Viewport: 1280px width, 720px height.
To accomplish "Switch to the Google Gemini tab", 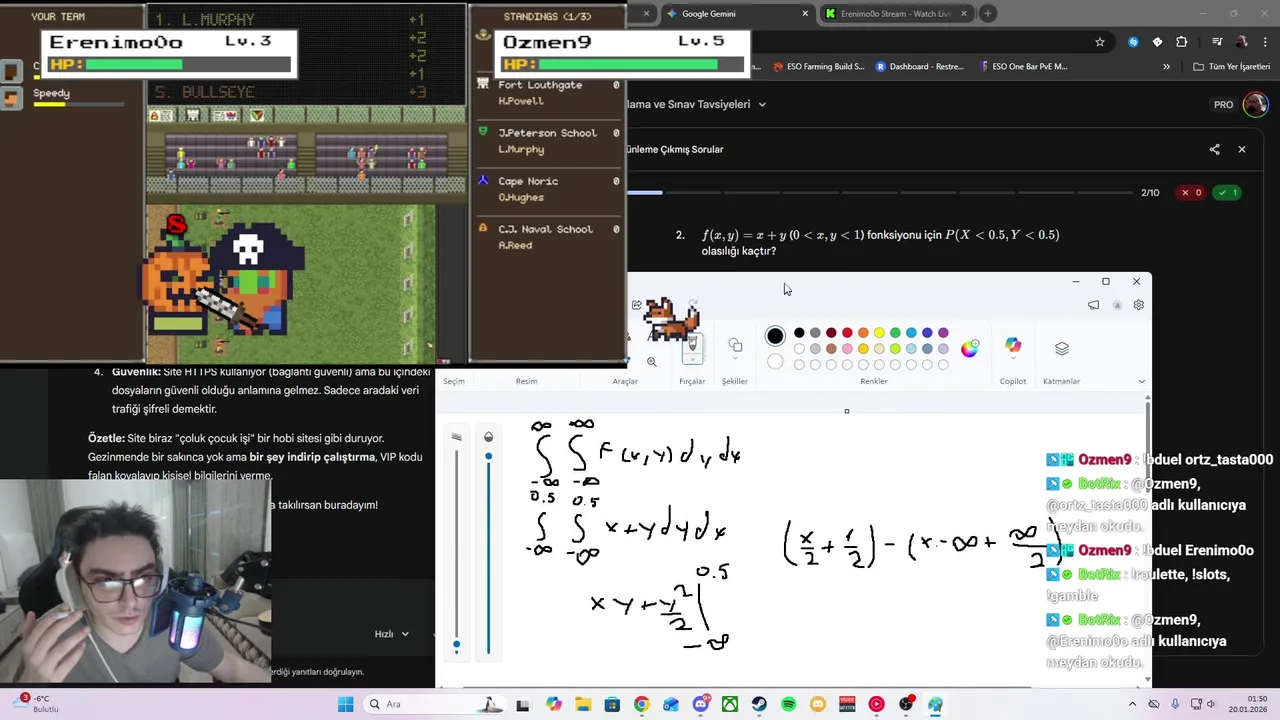I will point(730,14).
